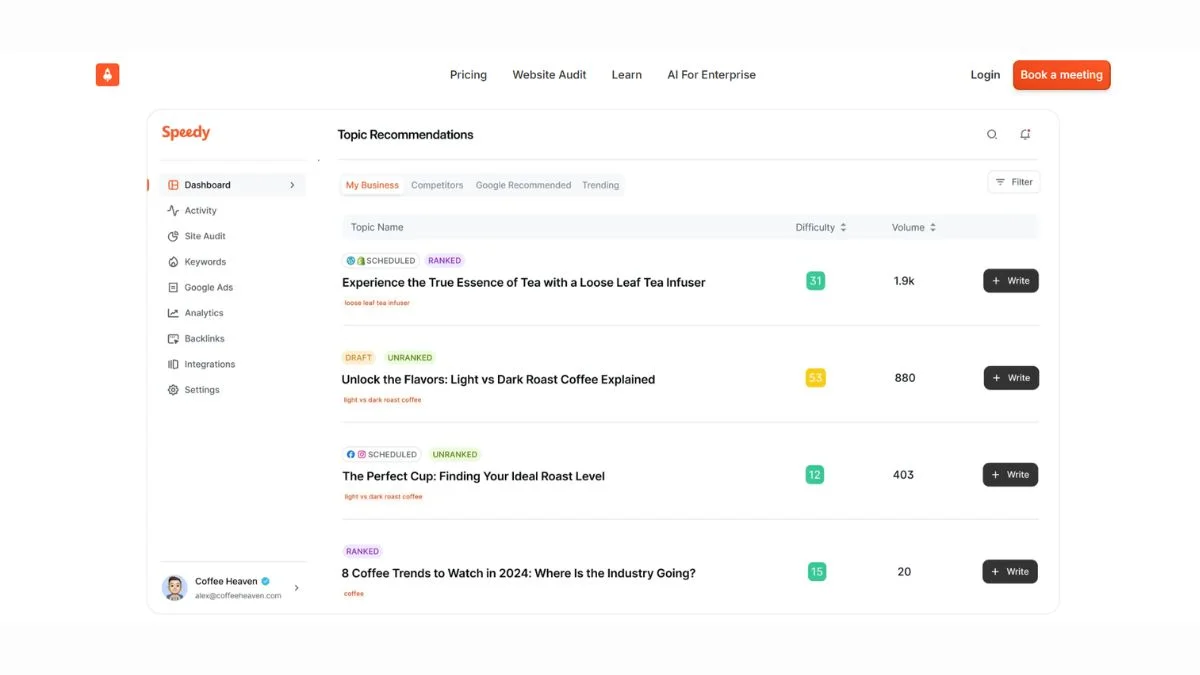Open the Filter dropdown button
The height and width of the screenshot is (675, 1200).
[x=1014, y=182]
